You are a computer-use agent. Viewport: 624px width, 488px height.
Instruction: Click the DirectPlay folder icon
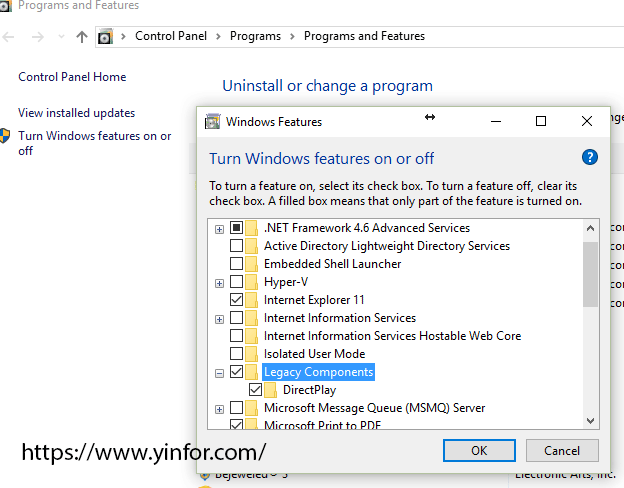click(x=269, y=390)
